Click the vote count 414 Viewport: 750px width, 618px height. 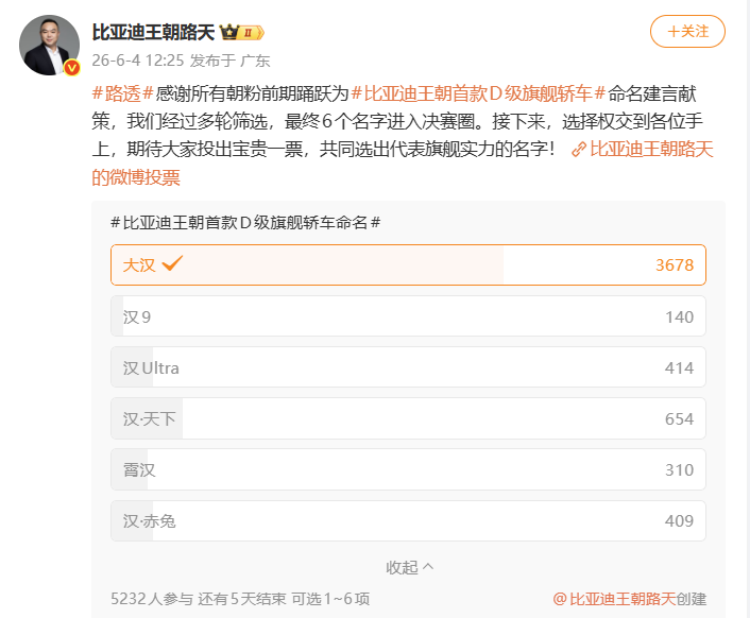click(679, 368)
